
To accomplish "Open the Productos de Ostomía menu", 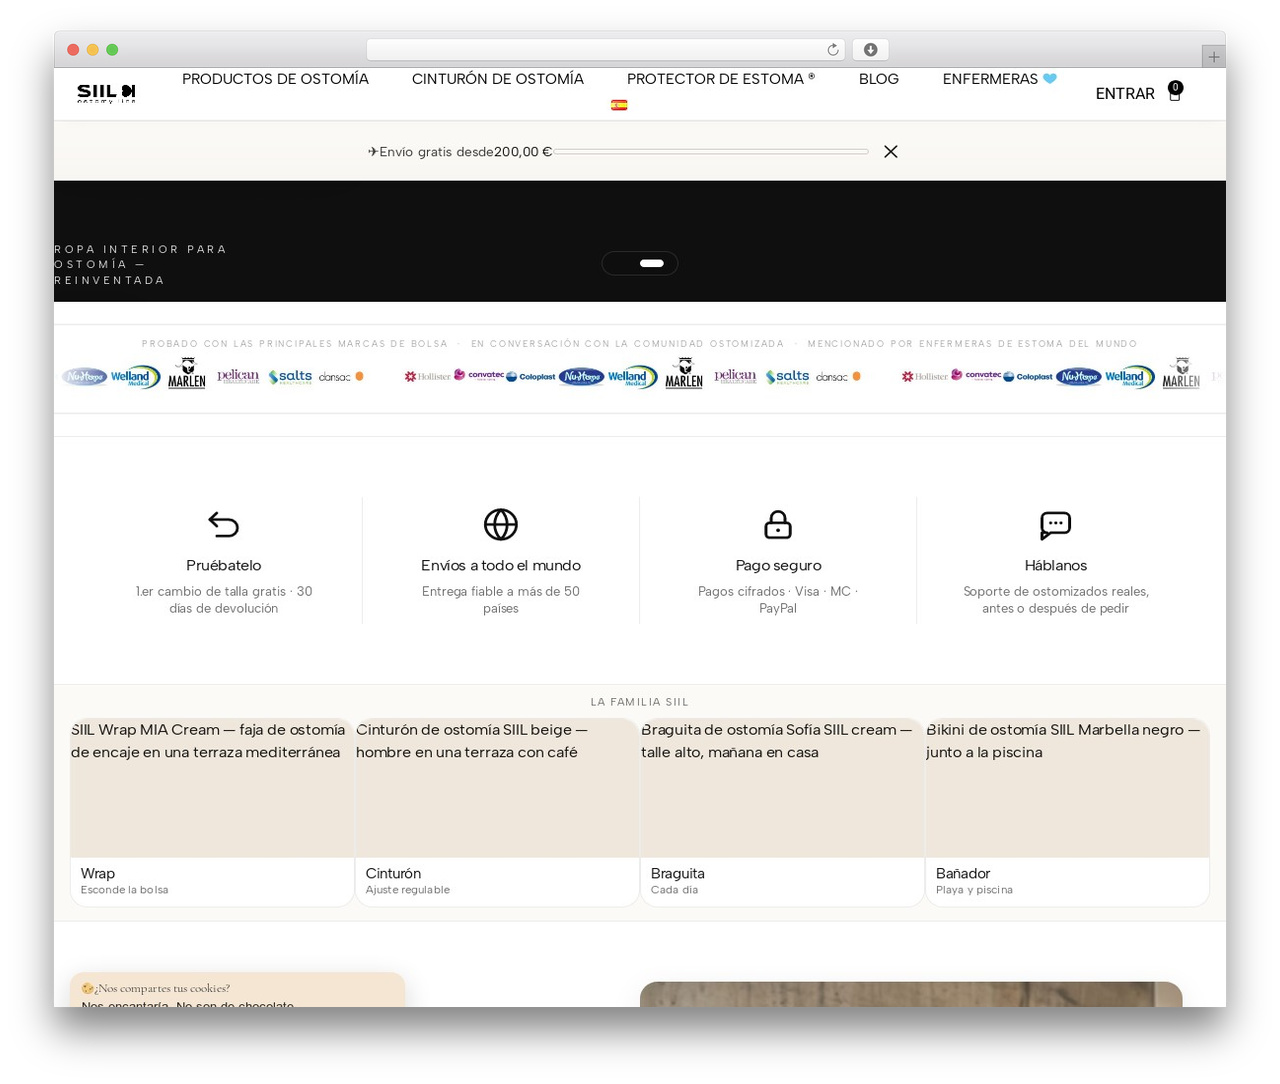I will pos(275,79).
